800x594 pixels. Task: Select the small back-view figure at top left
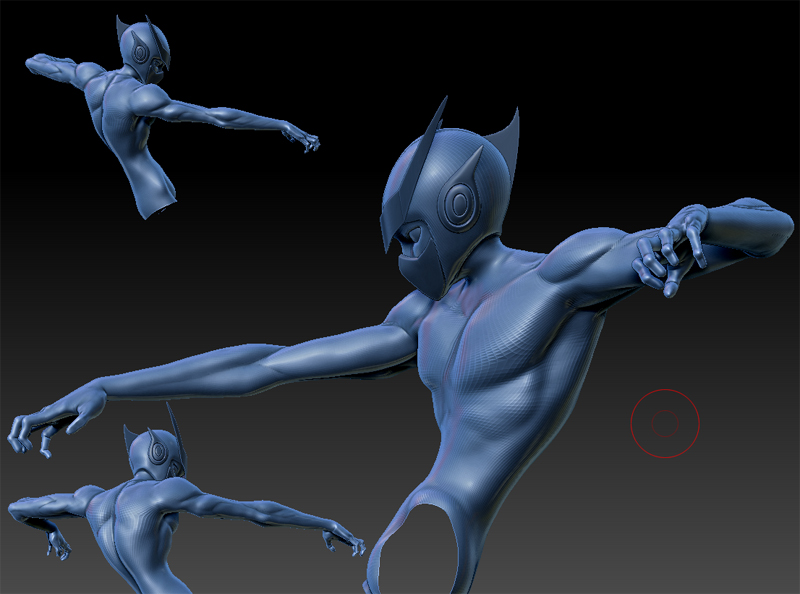[x=172, y=116]
